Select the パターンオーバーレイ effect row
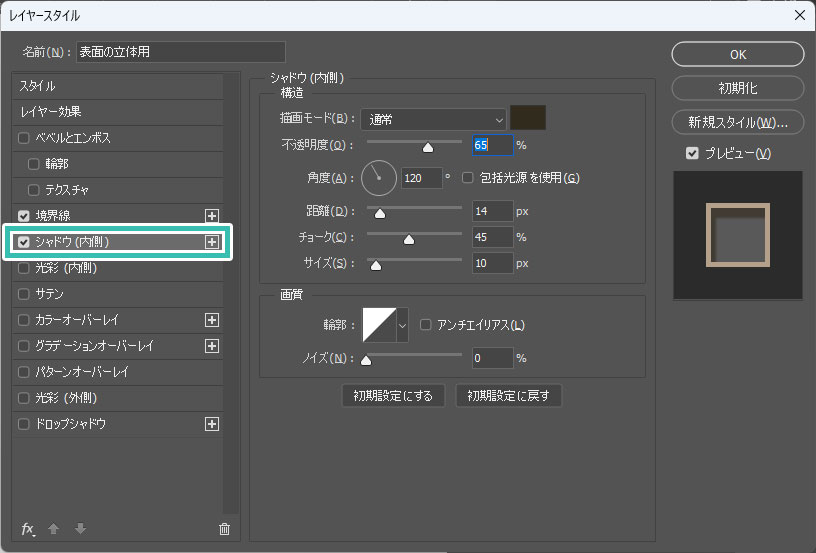This screenshot has width=816, height=553. 118,372
